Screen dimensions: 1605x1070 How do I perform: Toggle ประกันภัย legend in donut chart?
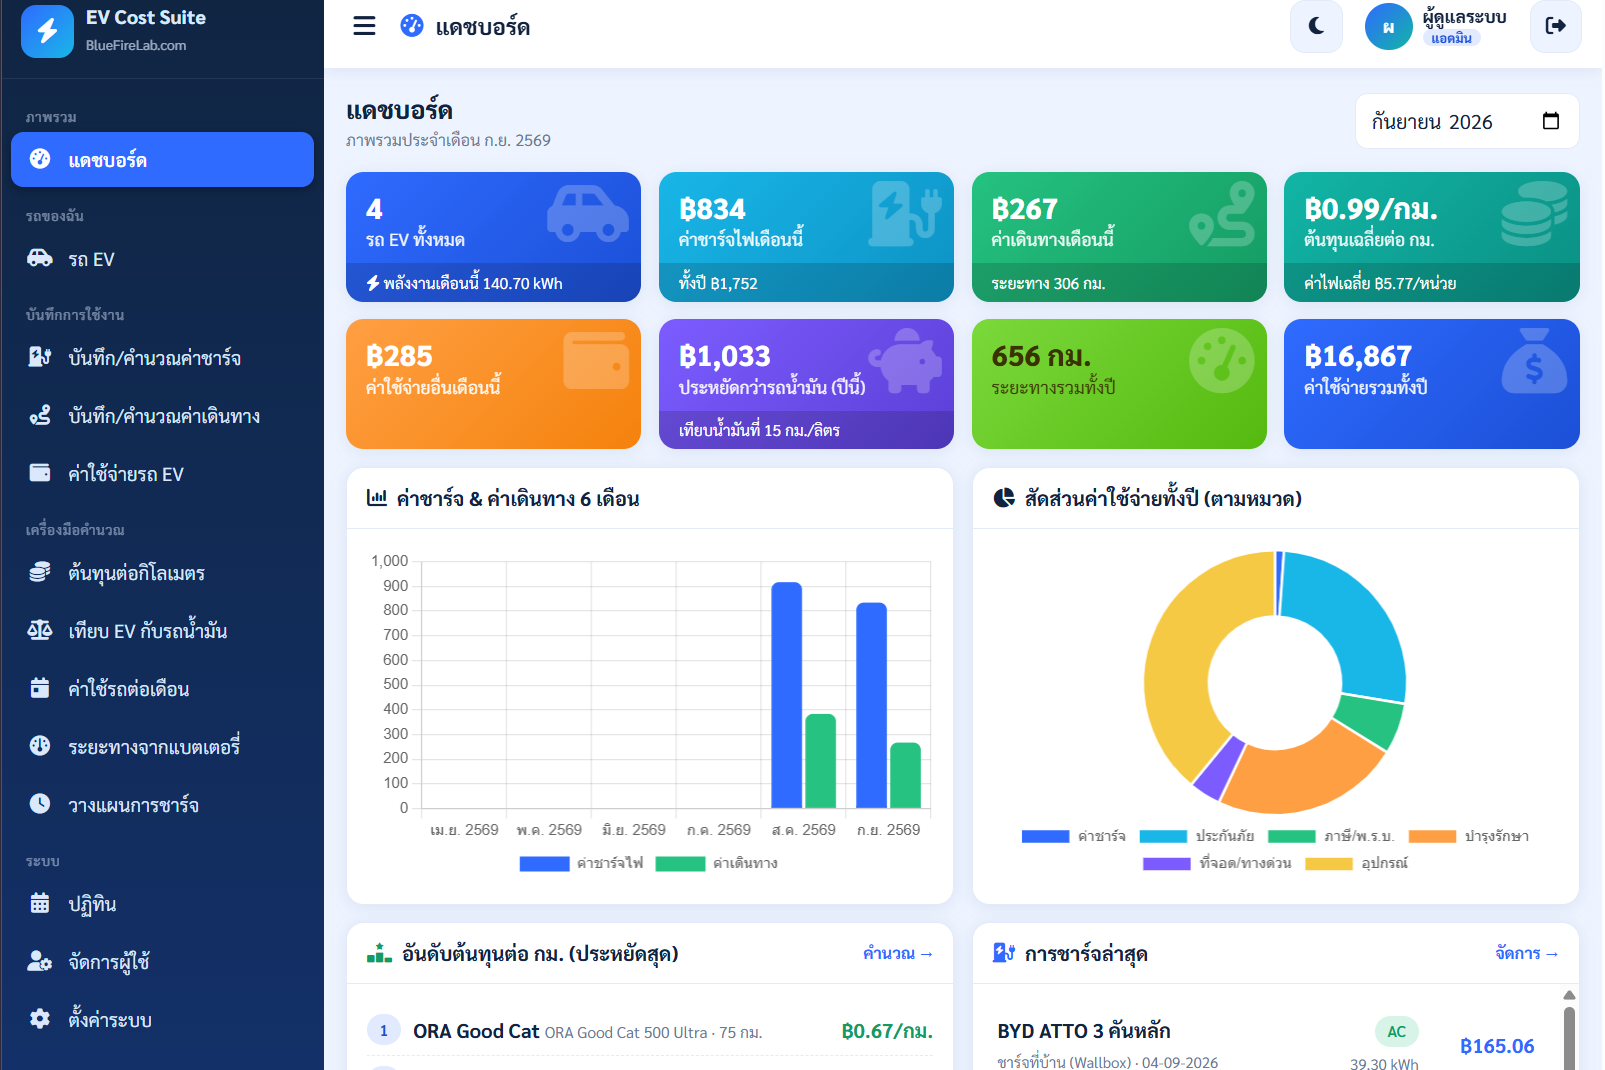coord(1197,836)
